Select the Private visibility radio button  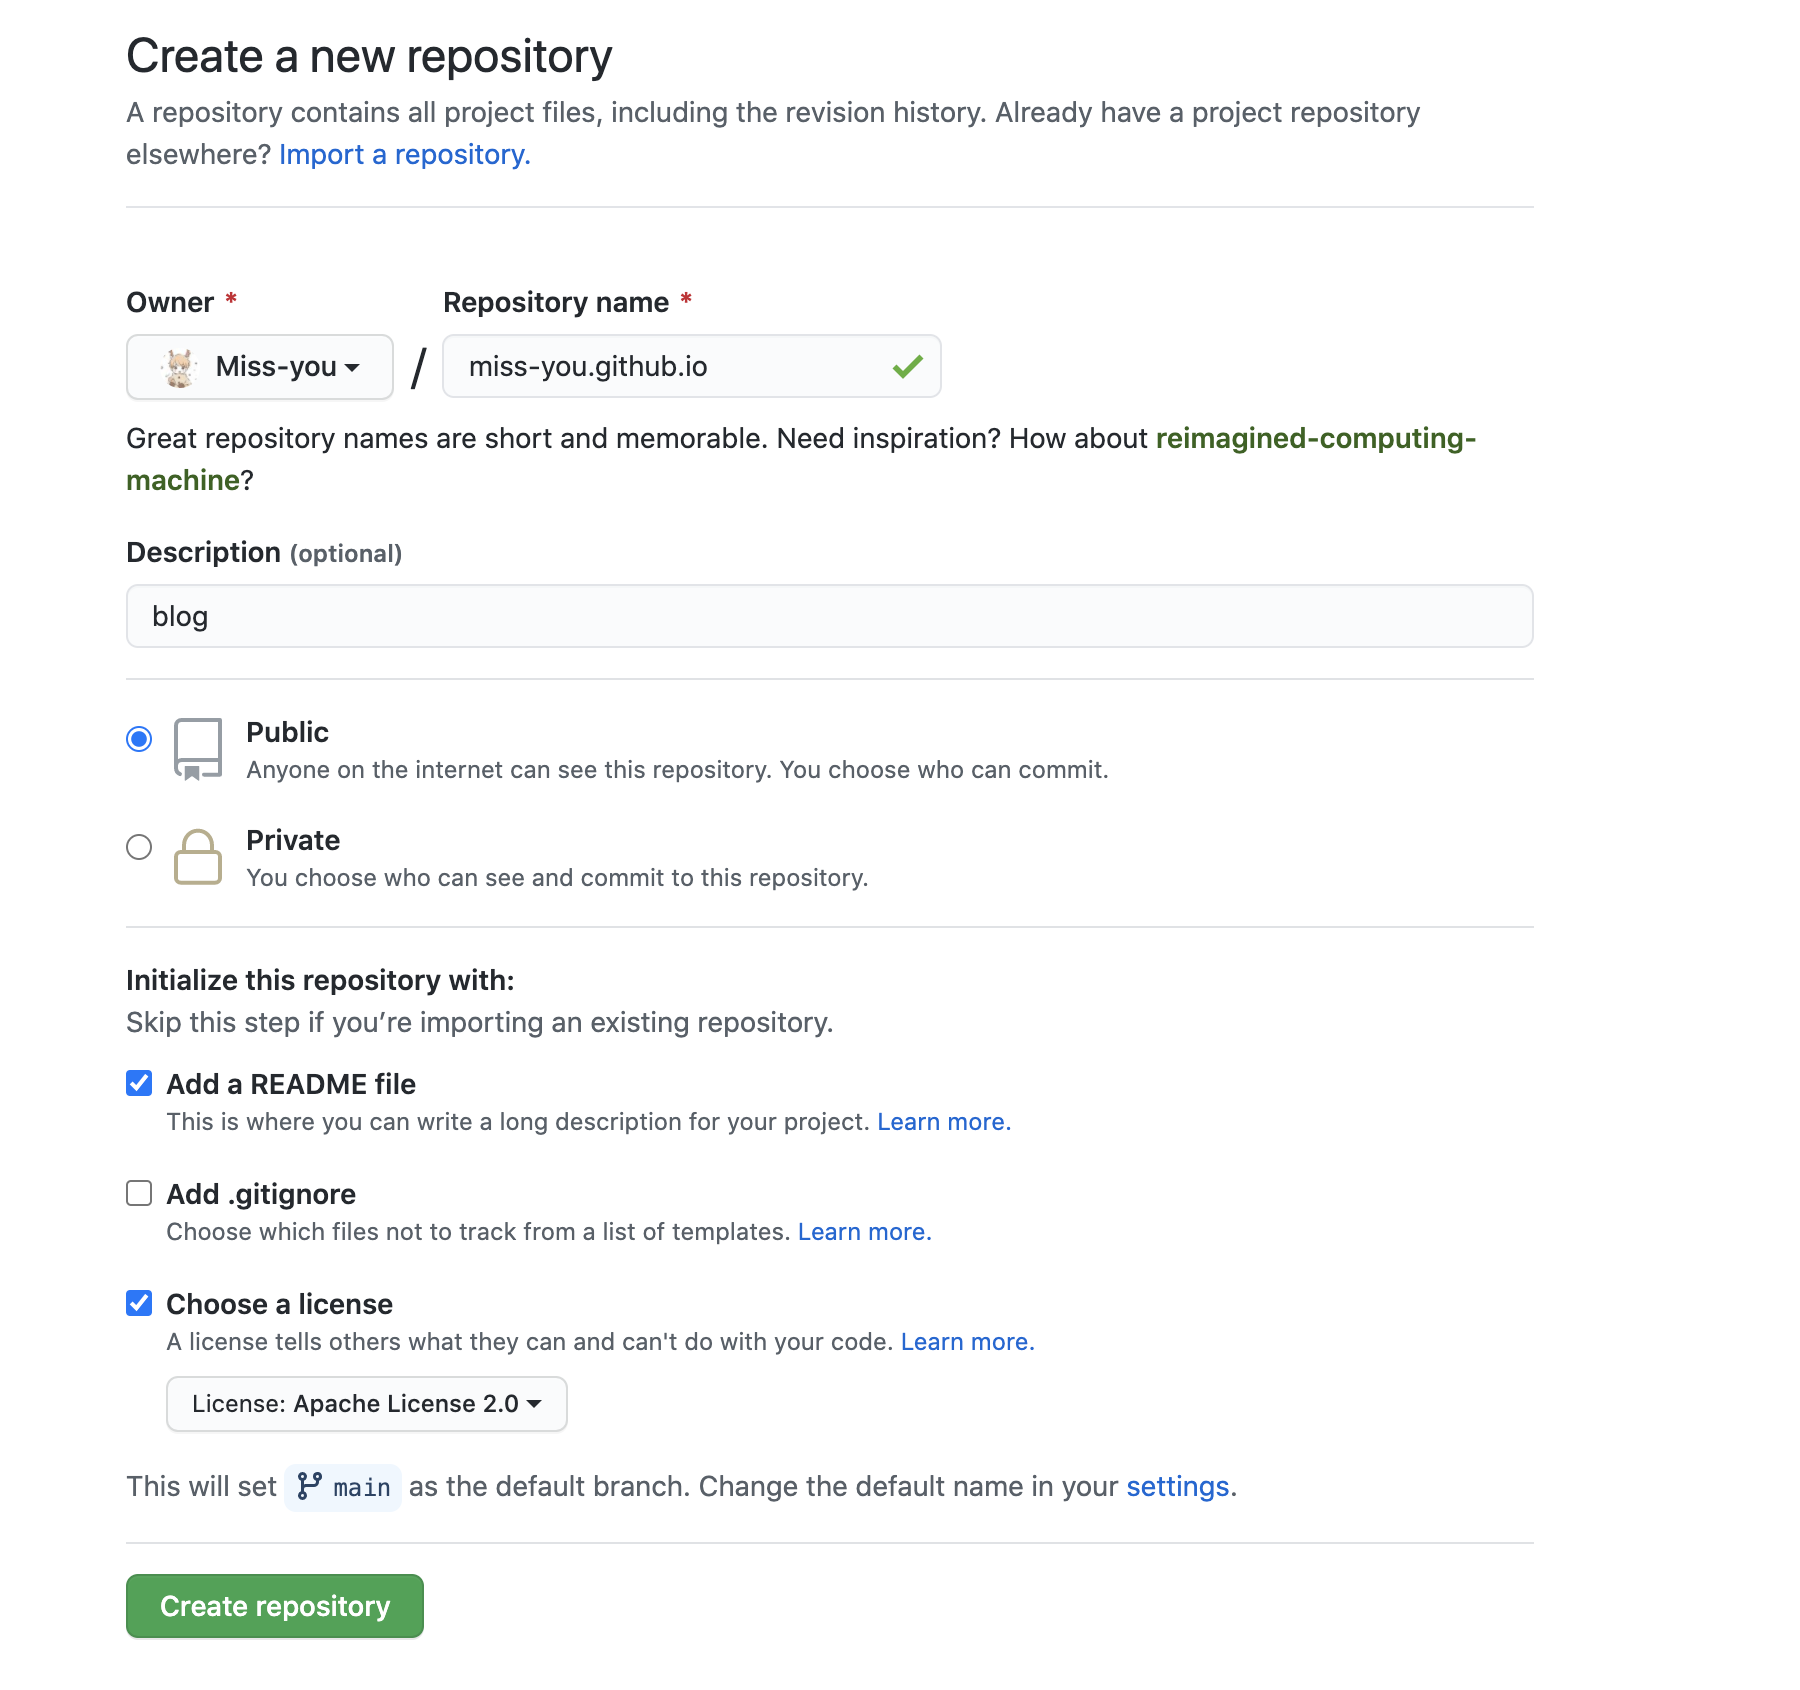point(139,847)
